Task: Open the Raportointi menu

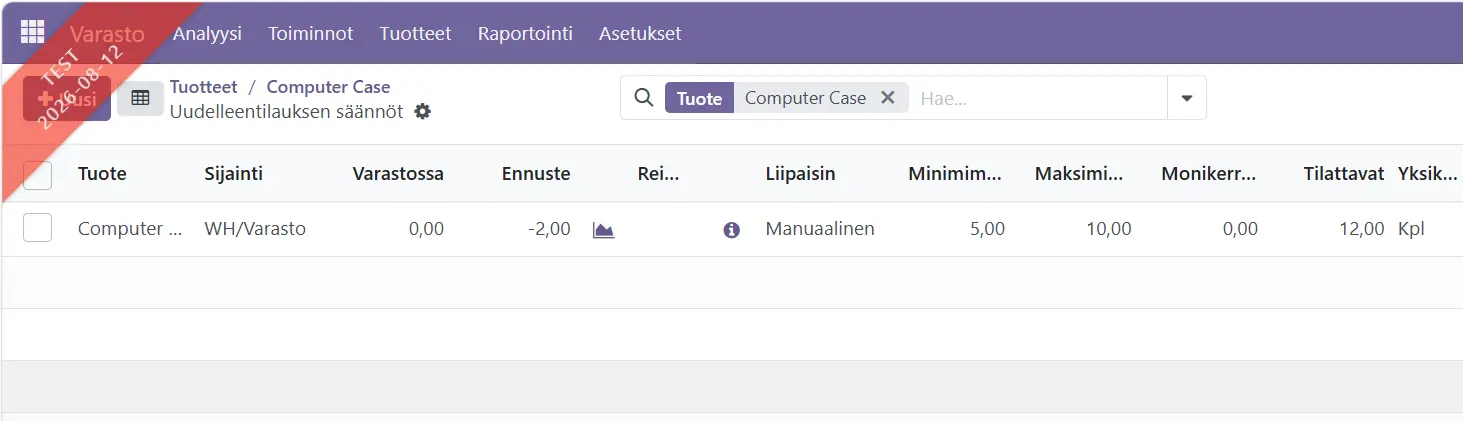Action: pos(525,33)
